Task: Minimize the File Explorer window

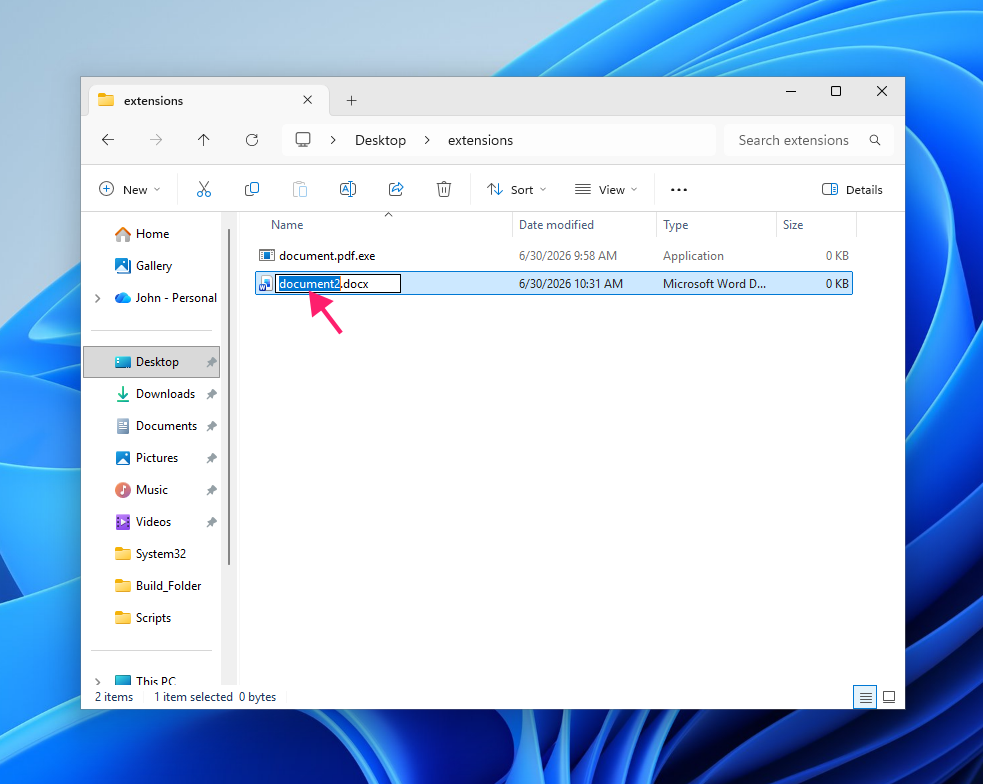Action: [791, 91]
